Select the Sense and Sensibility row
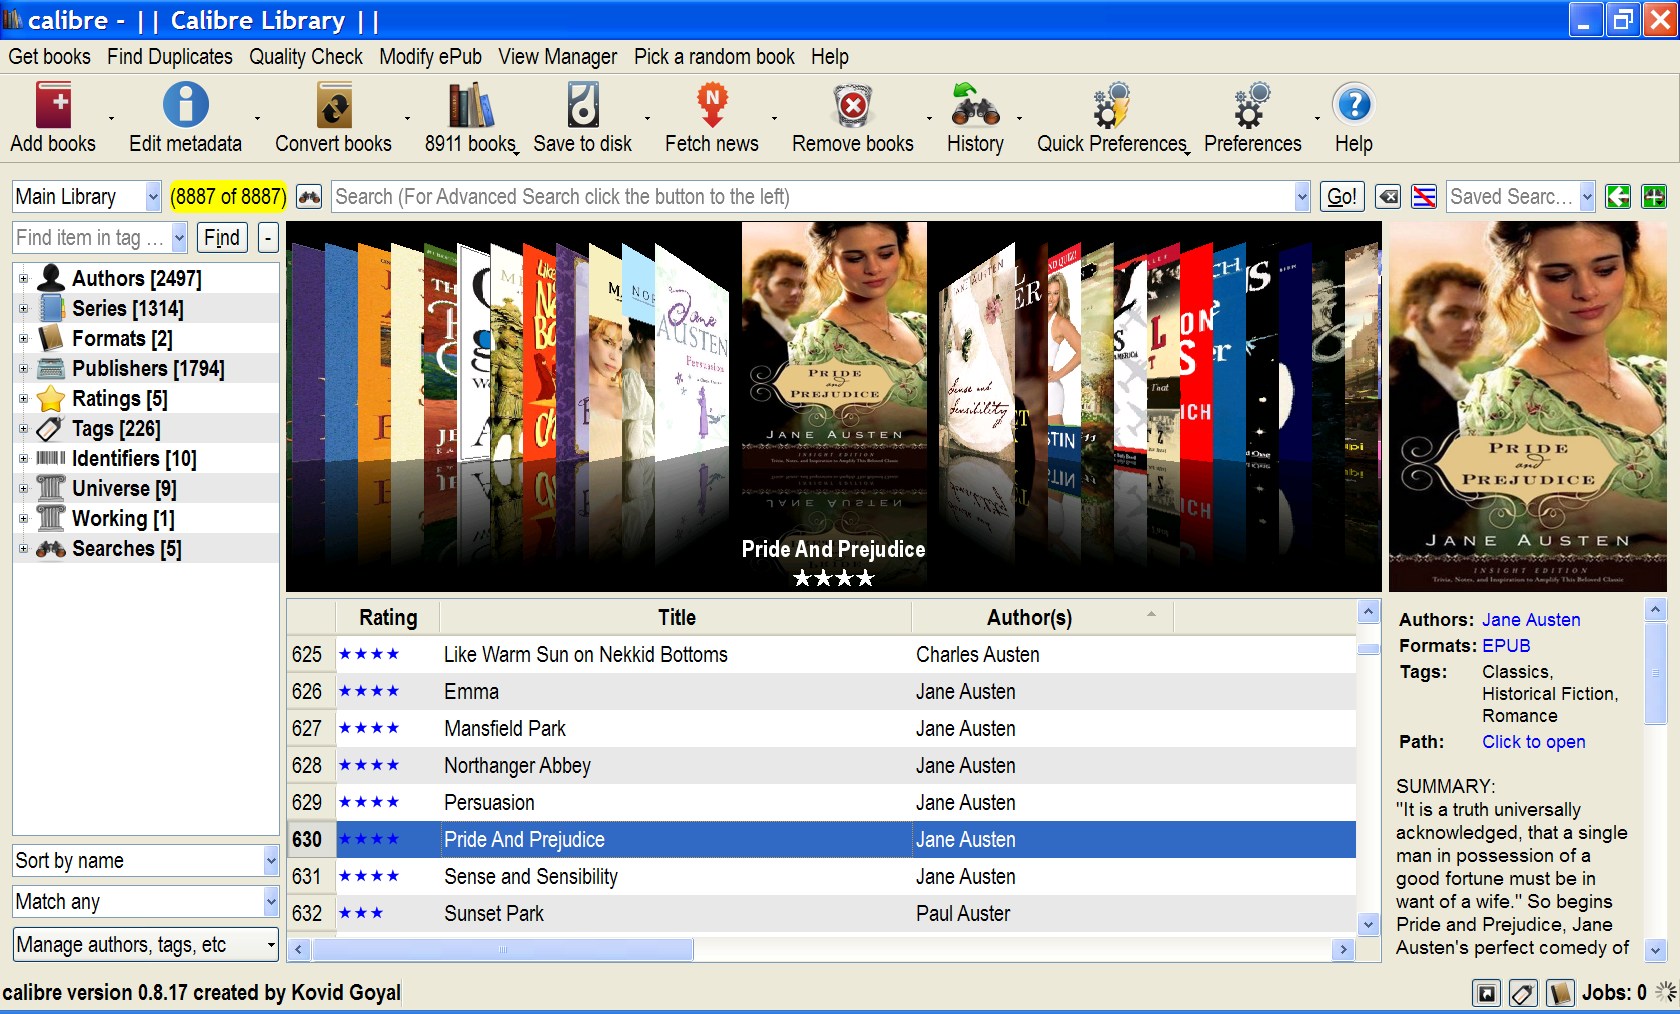 (530, 877)
